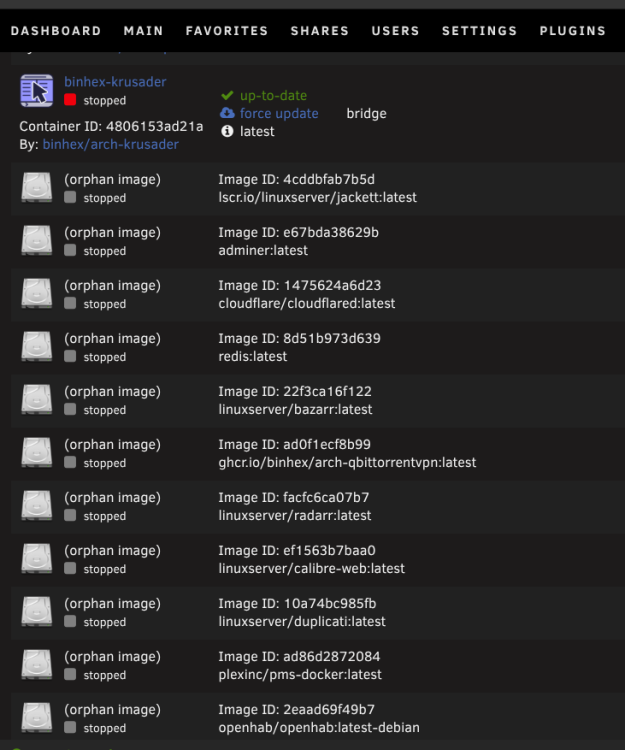Click plexinc/pms-docker:latest image name
This screenshot has height=750, width=625.
[300, 675]
